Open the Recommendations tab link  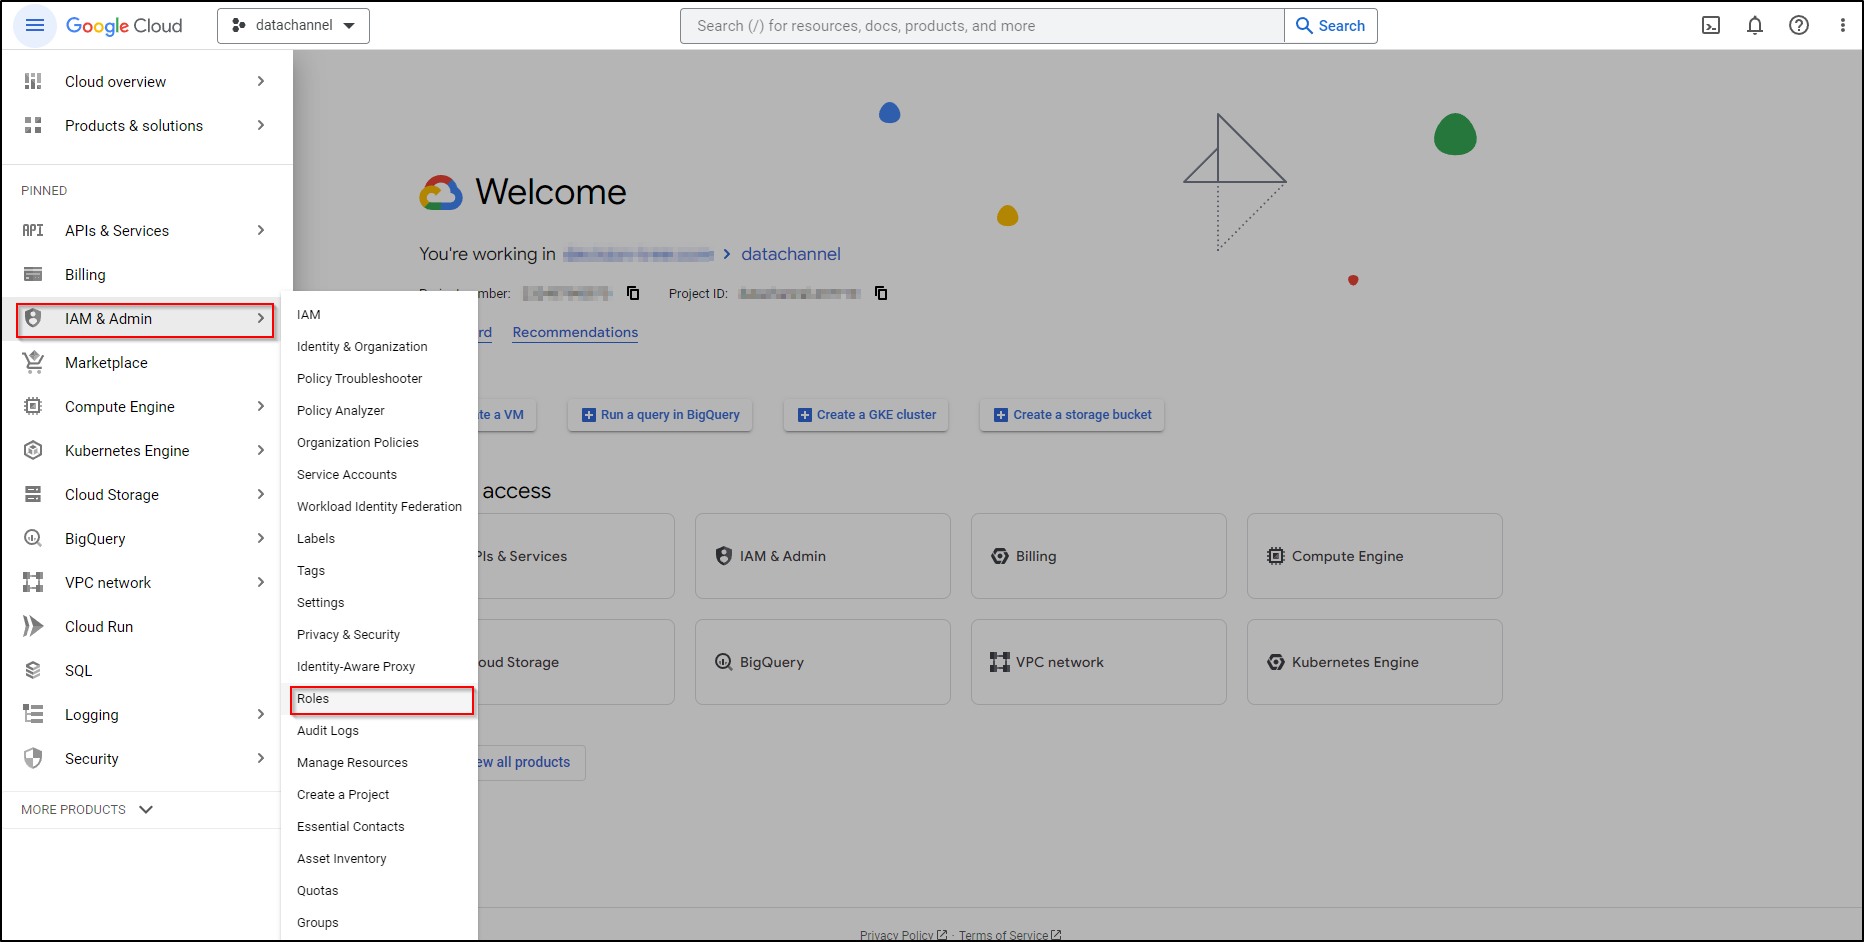[x=575, y=332]
